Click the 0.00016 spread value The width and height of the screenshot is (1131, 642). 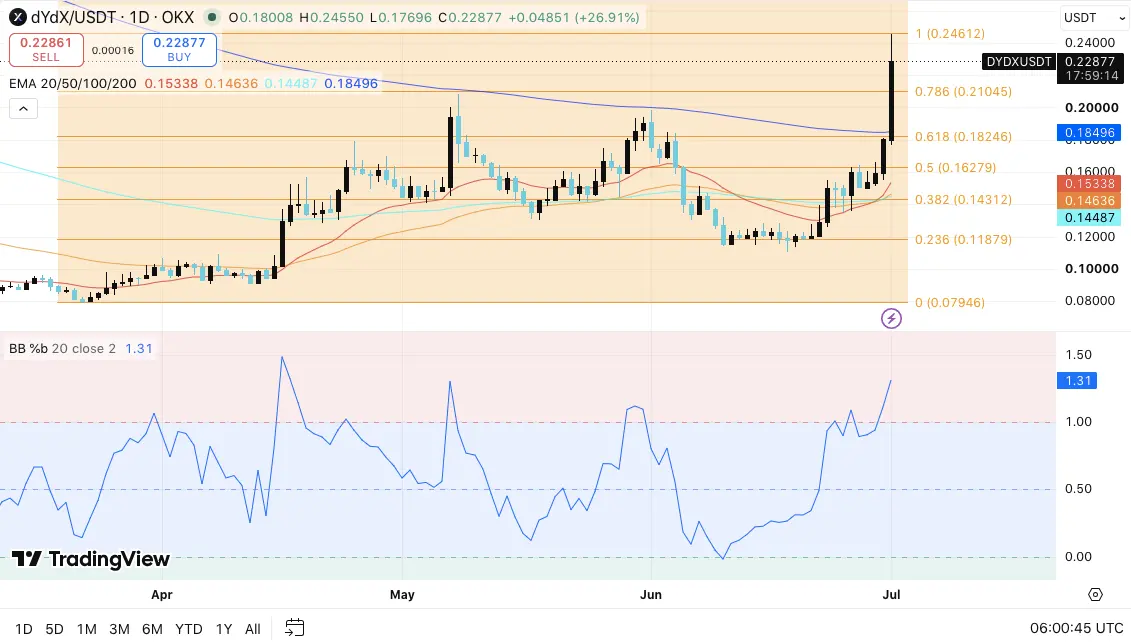[113, 50]
